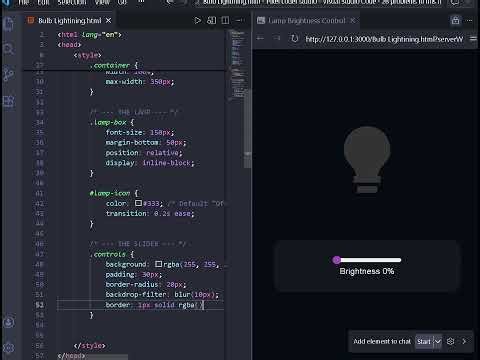Click the position: relative line
Image resolution: width=480 pixels, height=360 pixels.
[144, 153]
